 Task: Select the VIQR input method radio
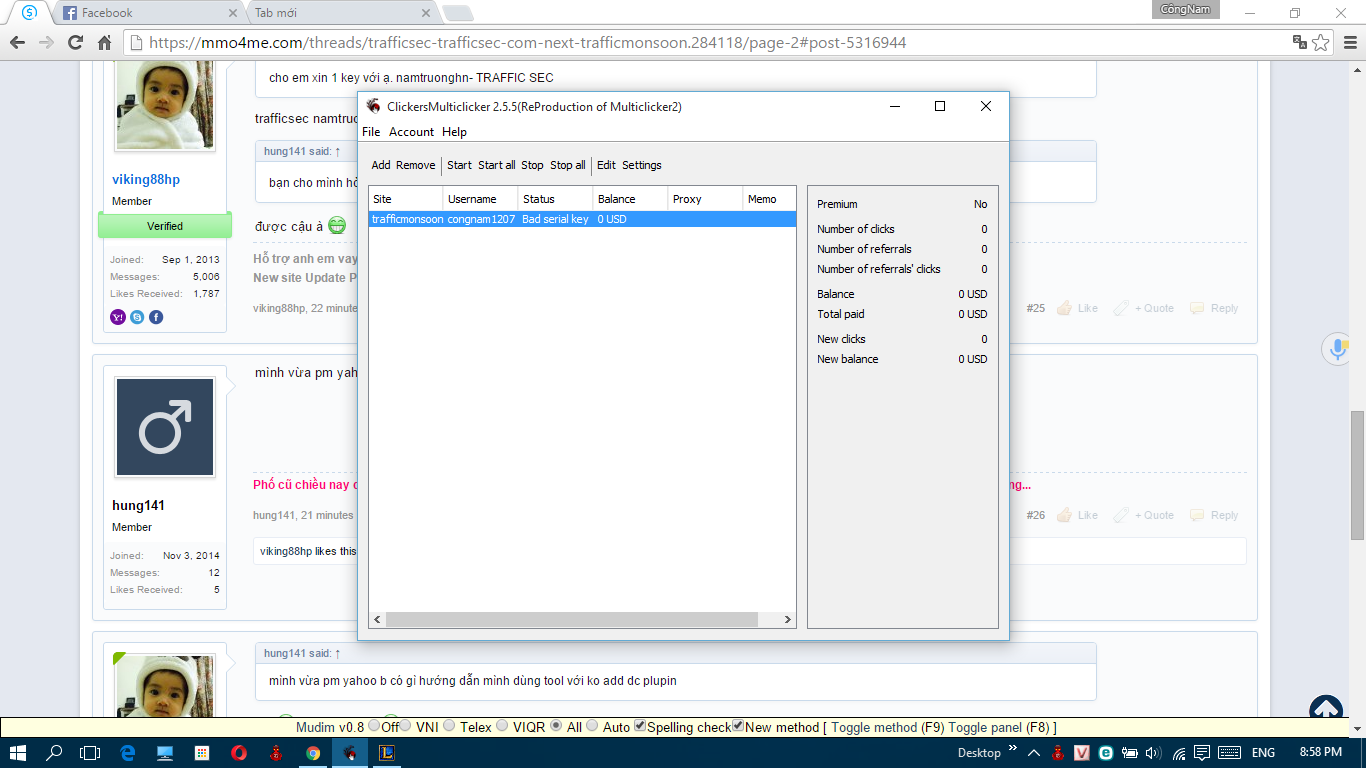[x=502, y=726]
